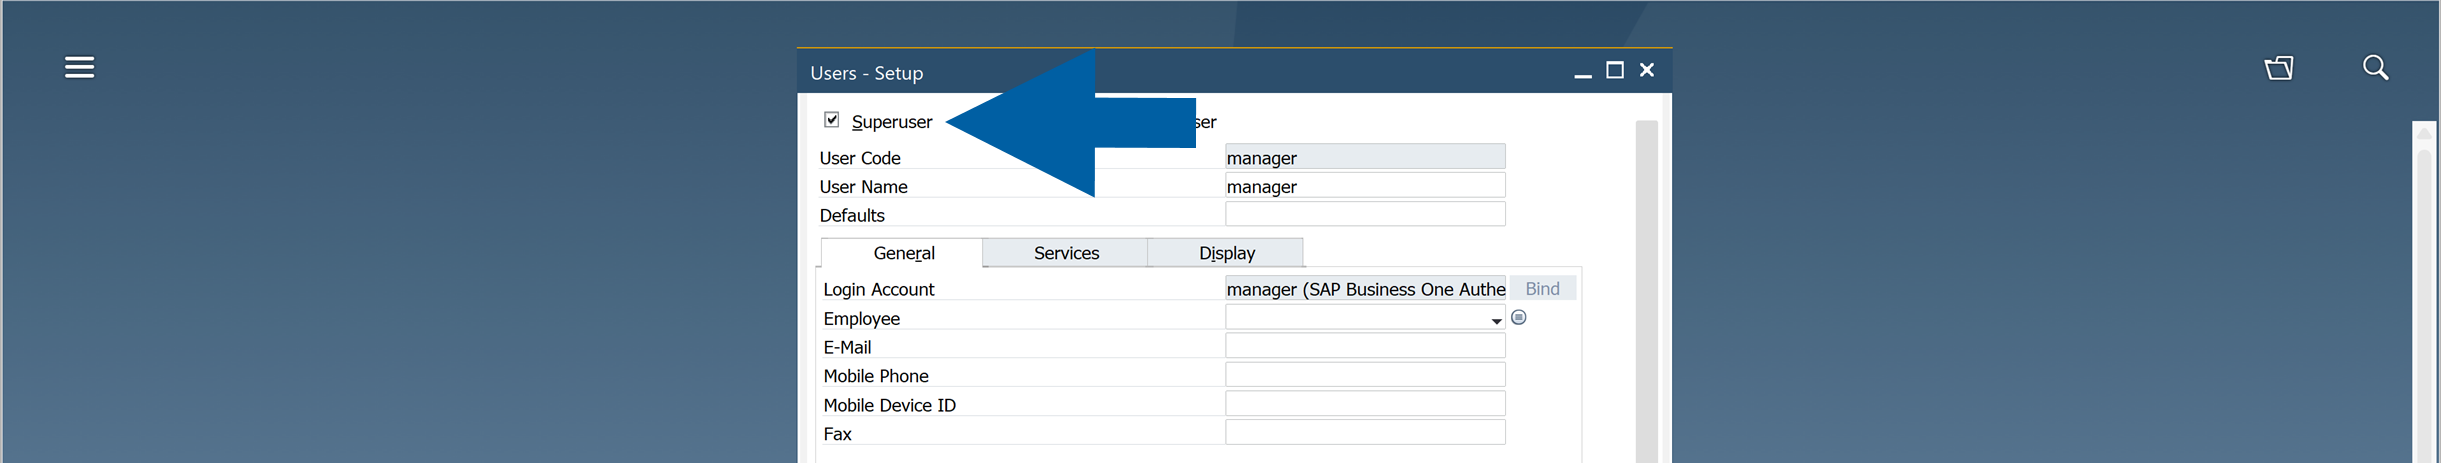Viewport: 2441px width, 463px height.
Task: Click the E-Mail input field
Action: point(1365,346)
